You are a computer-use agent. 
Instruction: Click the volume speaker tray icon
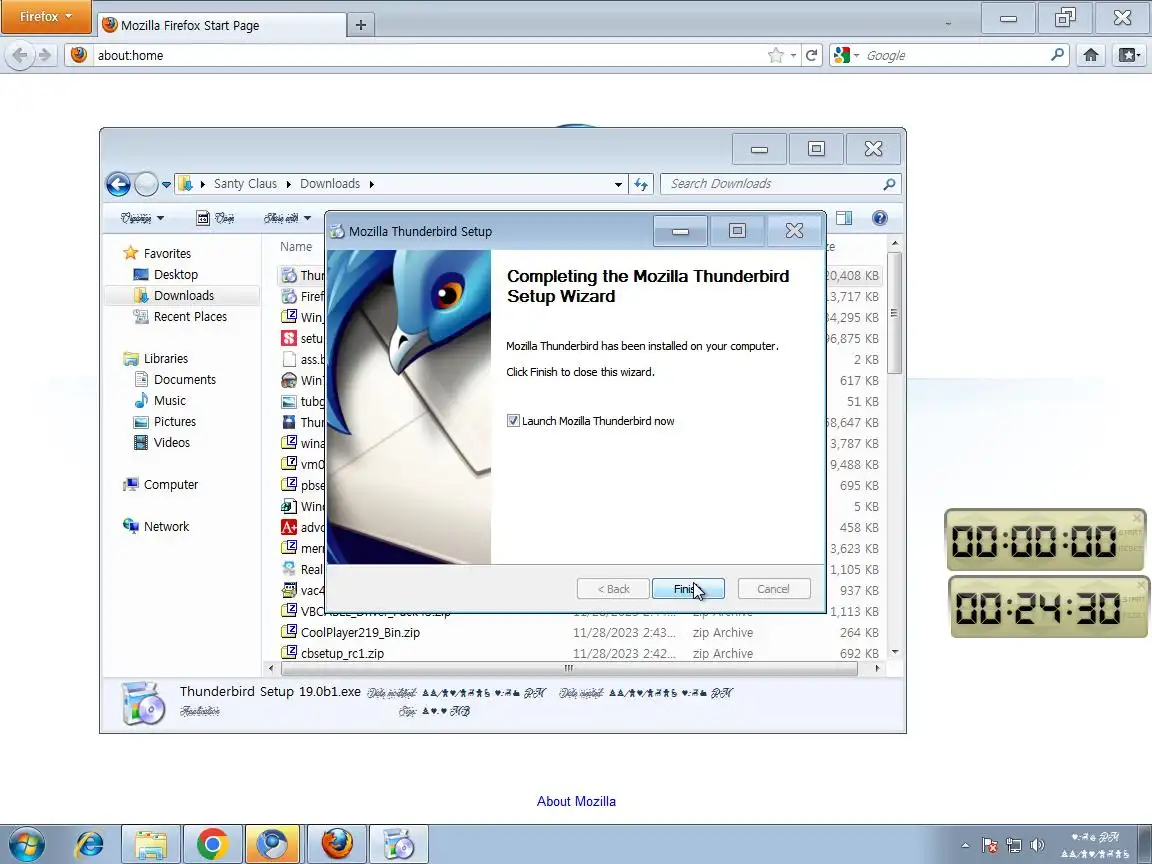pyautogui.click(x=1037, y=845)
